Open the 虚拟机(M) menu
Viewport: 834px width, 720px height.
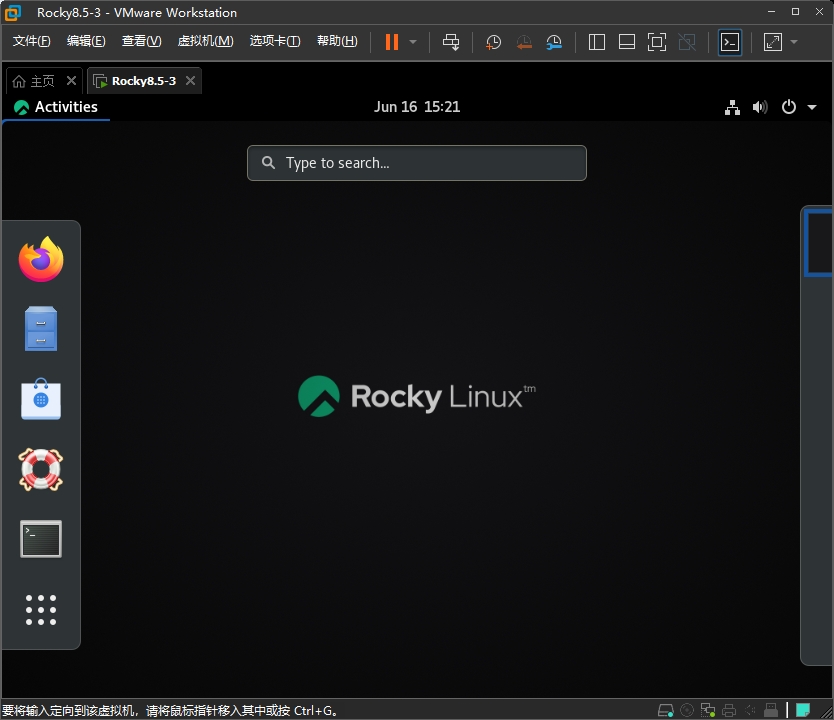(x=205, y=41)
